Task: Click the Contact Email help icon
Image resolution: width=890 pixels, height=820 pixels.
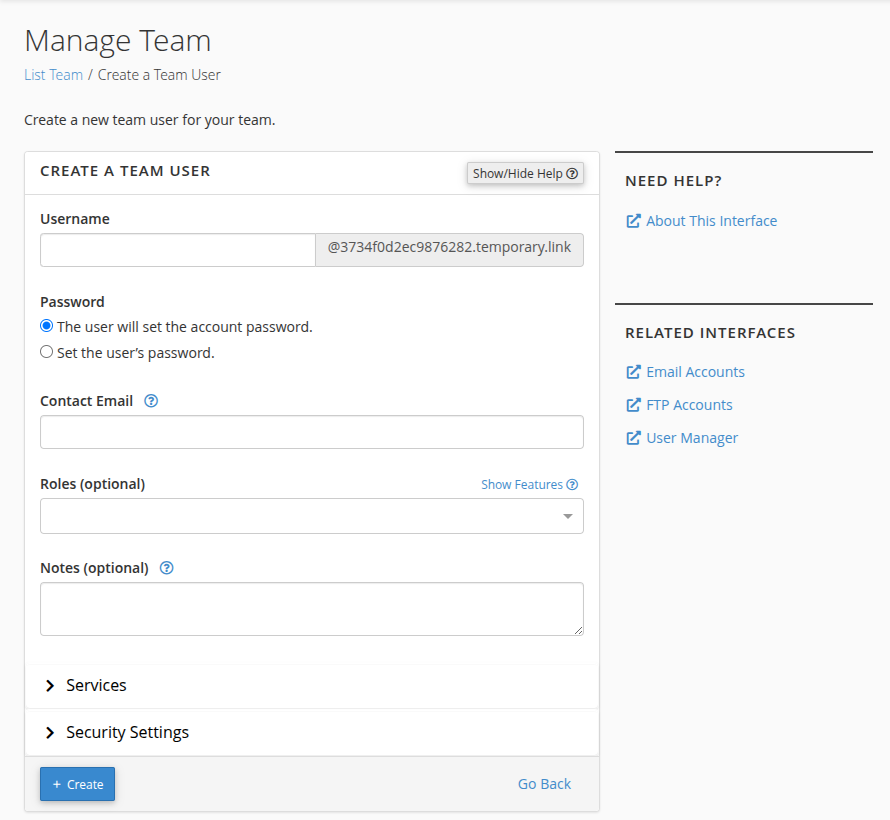Action: tap(151, 401)
